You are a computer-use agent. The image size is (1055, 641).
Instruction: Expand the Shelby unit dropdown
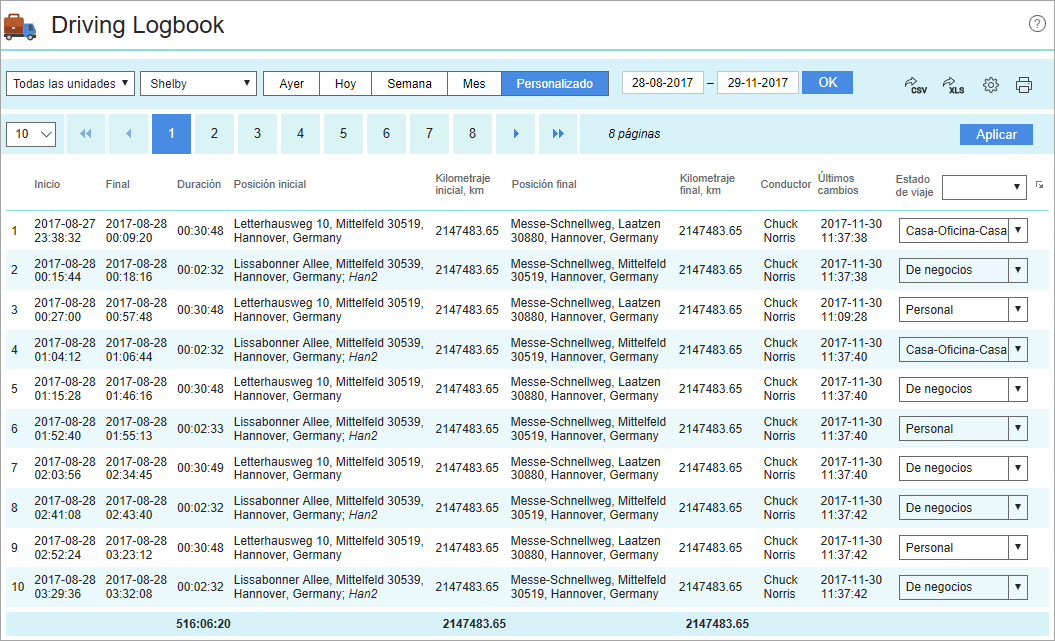(199, 84)
